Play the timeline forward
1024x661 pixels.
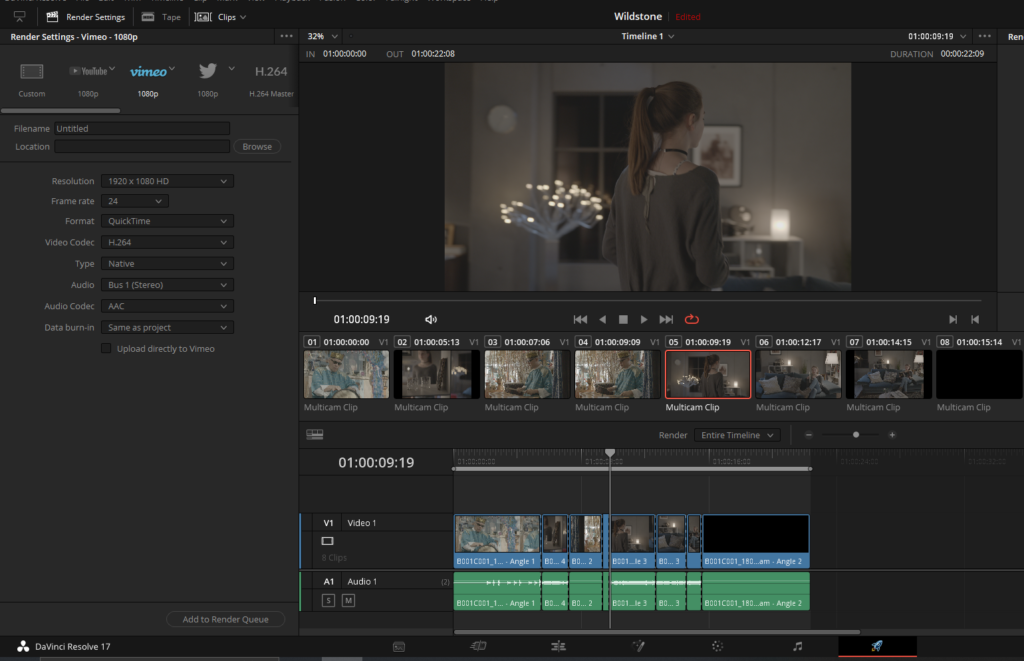644,319
